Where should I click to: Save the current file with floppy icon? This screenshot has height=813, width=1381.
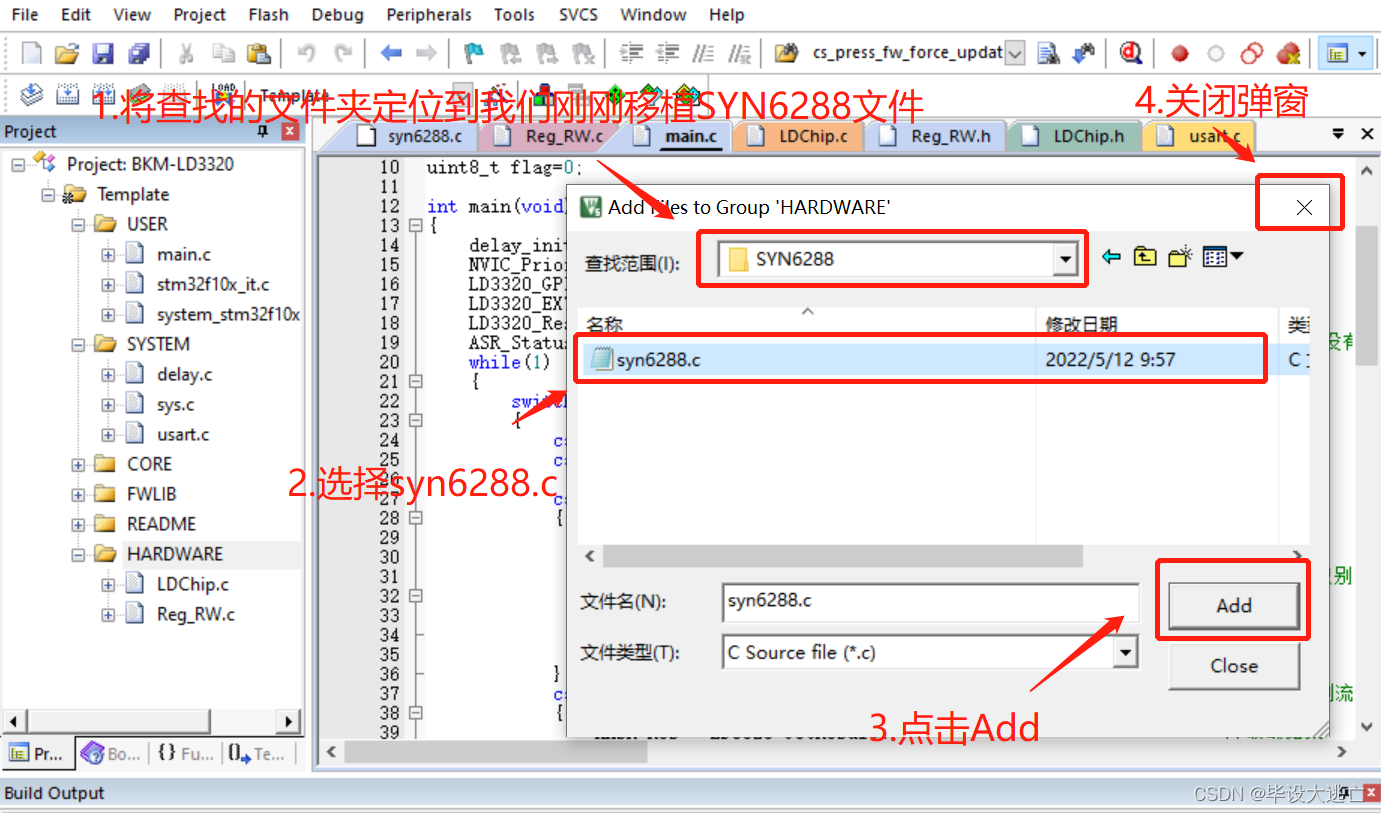[x=102, y=53]
